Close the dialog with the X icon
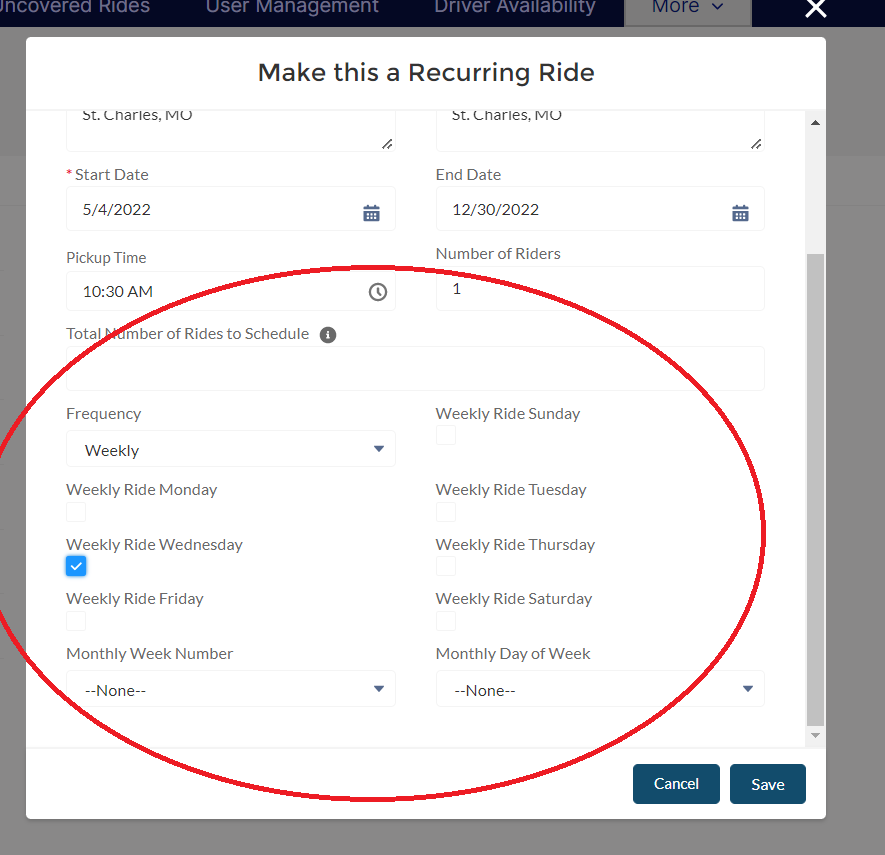 click(x=816, y=9)
